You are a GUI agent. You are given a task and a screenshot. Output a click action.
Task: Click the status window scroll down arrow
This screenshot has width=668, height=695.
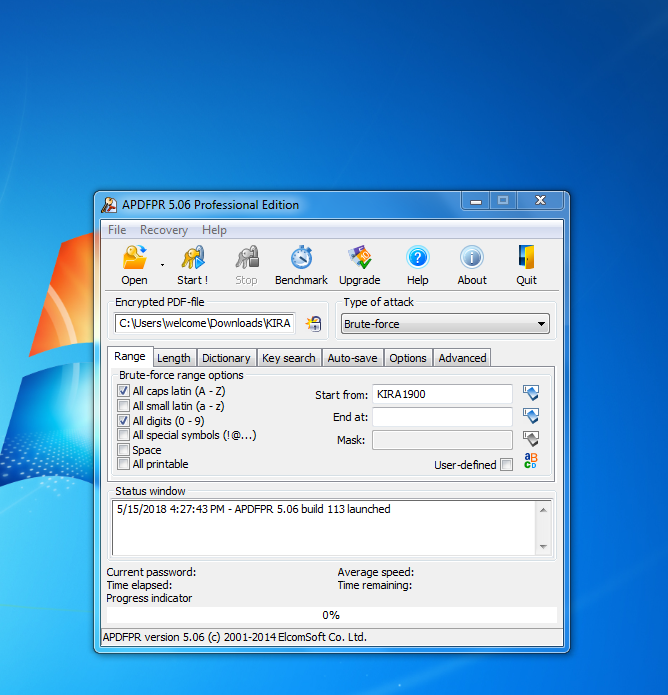pyautogui.click(x=543, y=547)
